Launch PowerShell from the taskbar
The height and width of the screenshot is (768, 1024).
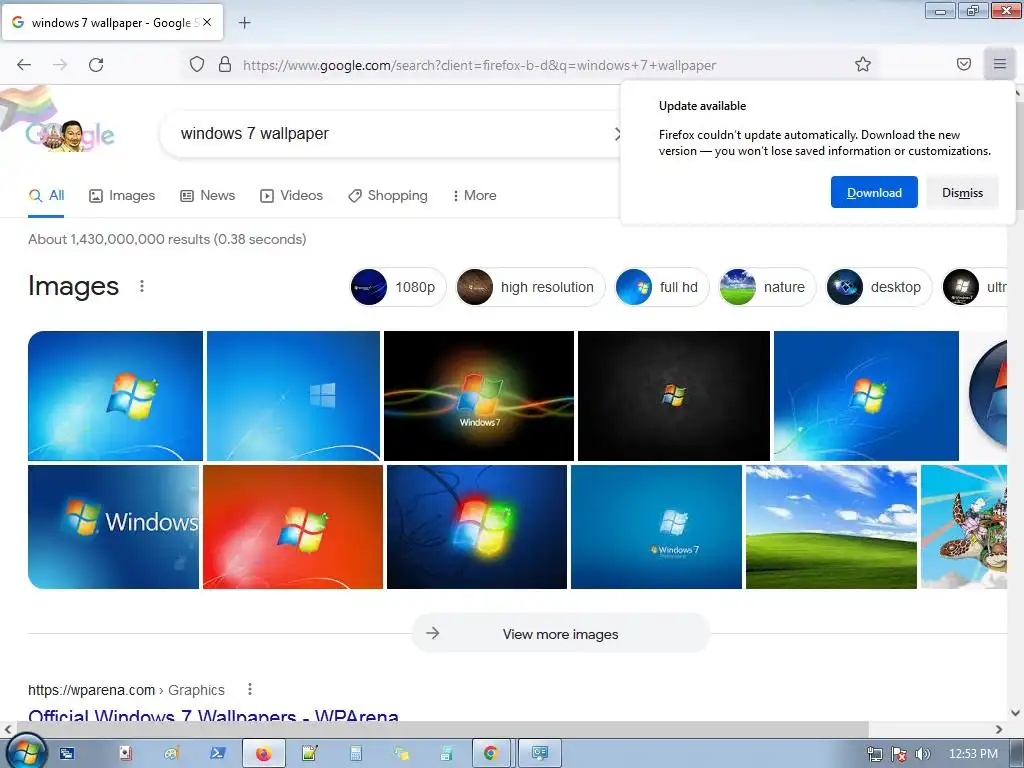pyautogui.click(x=217, y=754)
